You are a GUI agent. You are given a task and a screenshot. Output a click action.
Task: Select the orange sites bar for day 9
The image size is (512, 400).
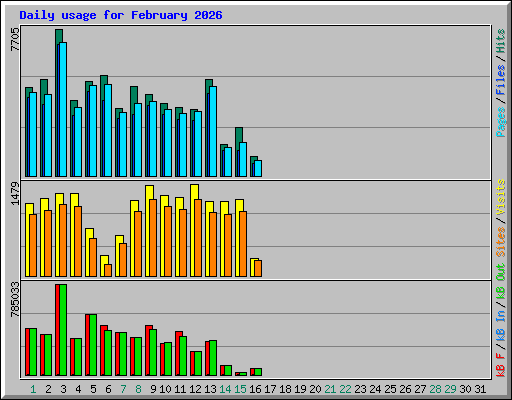pos(153,238)
